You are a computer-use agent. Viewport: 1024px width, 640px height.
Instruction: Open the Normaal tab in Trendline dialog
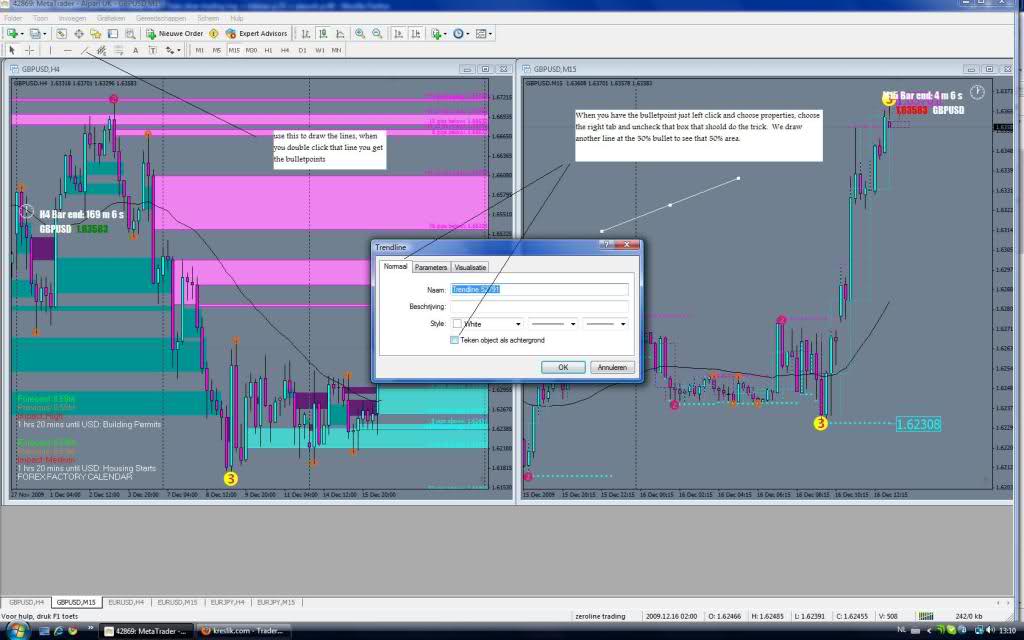[x=395, y=266]
